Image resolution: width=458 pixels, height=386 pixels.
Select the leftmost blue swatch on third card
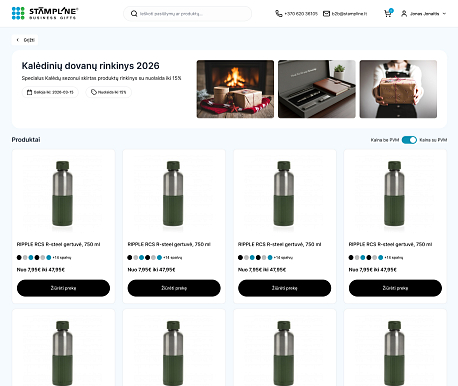click(252, 257)
